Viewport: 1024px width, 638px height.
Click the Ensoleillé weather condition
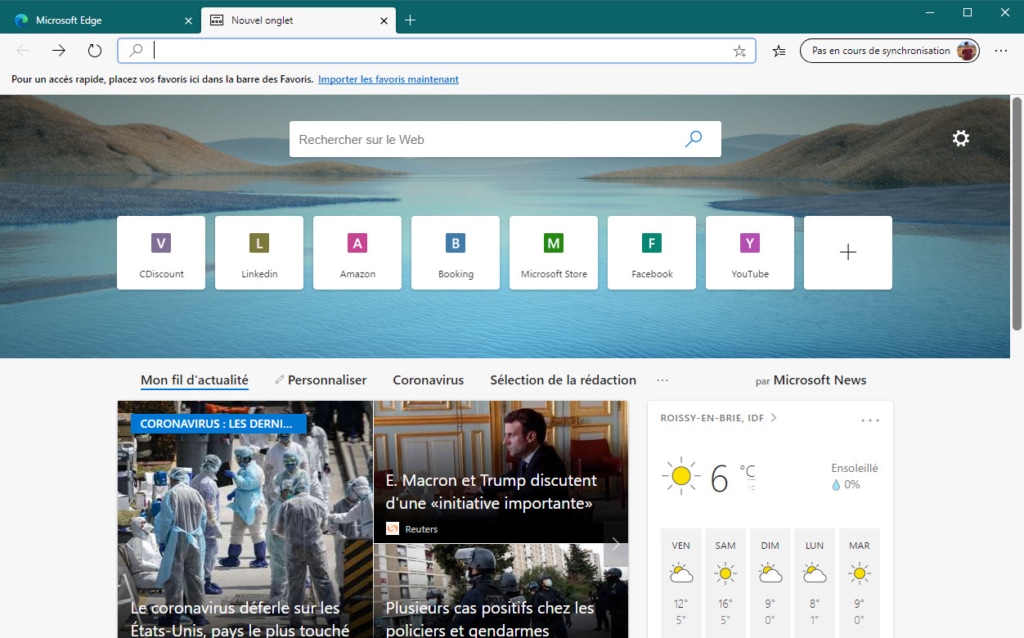point(854,468)
